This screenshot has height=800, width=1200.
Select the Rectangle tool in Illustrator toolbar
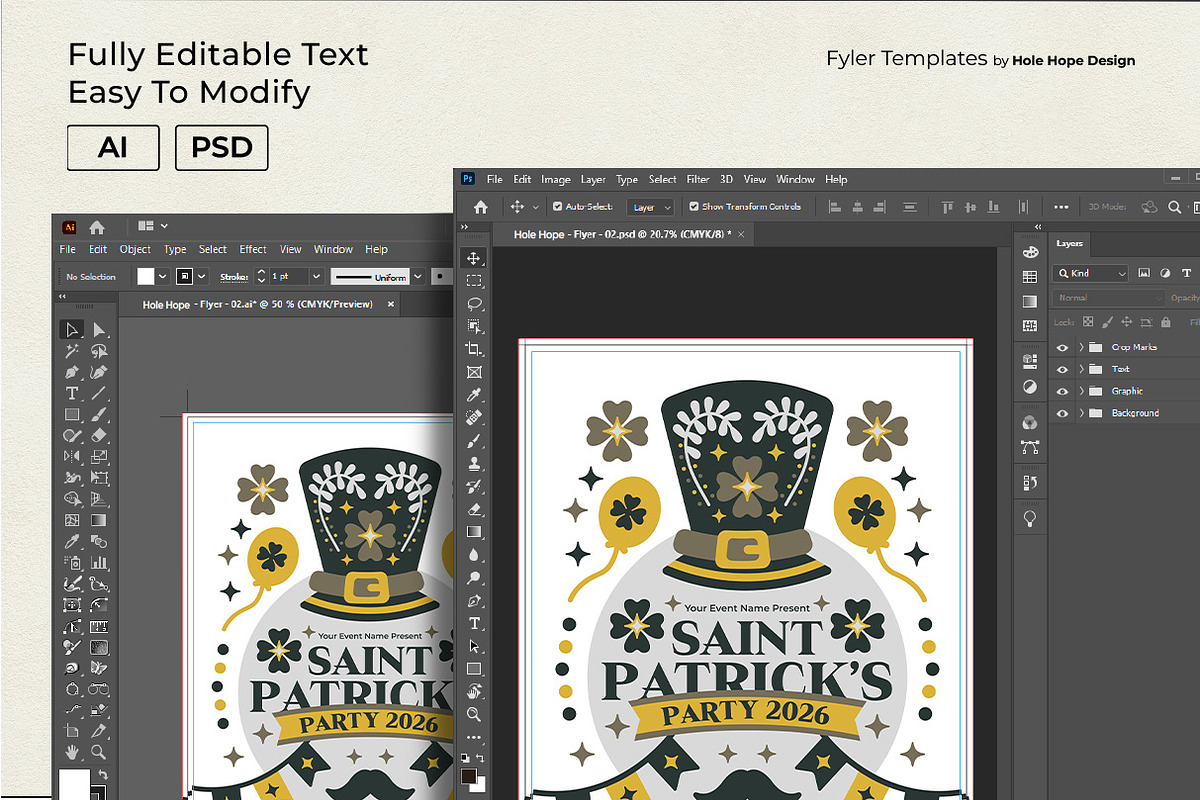click(72, 414)
